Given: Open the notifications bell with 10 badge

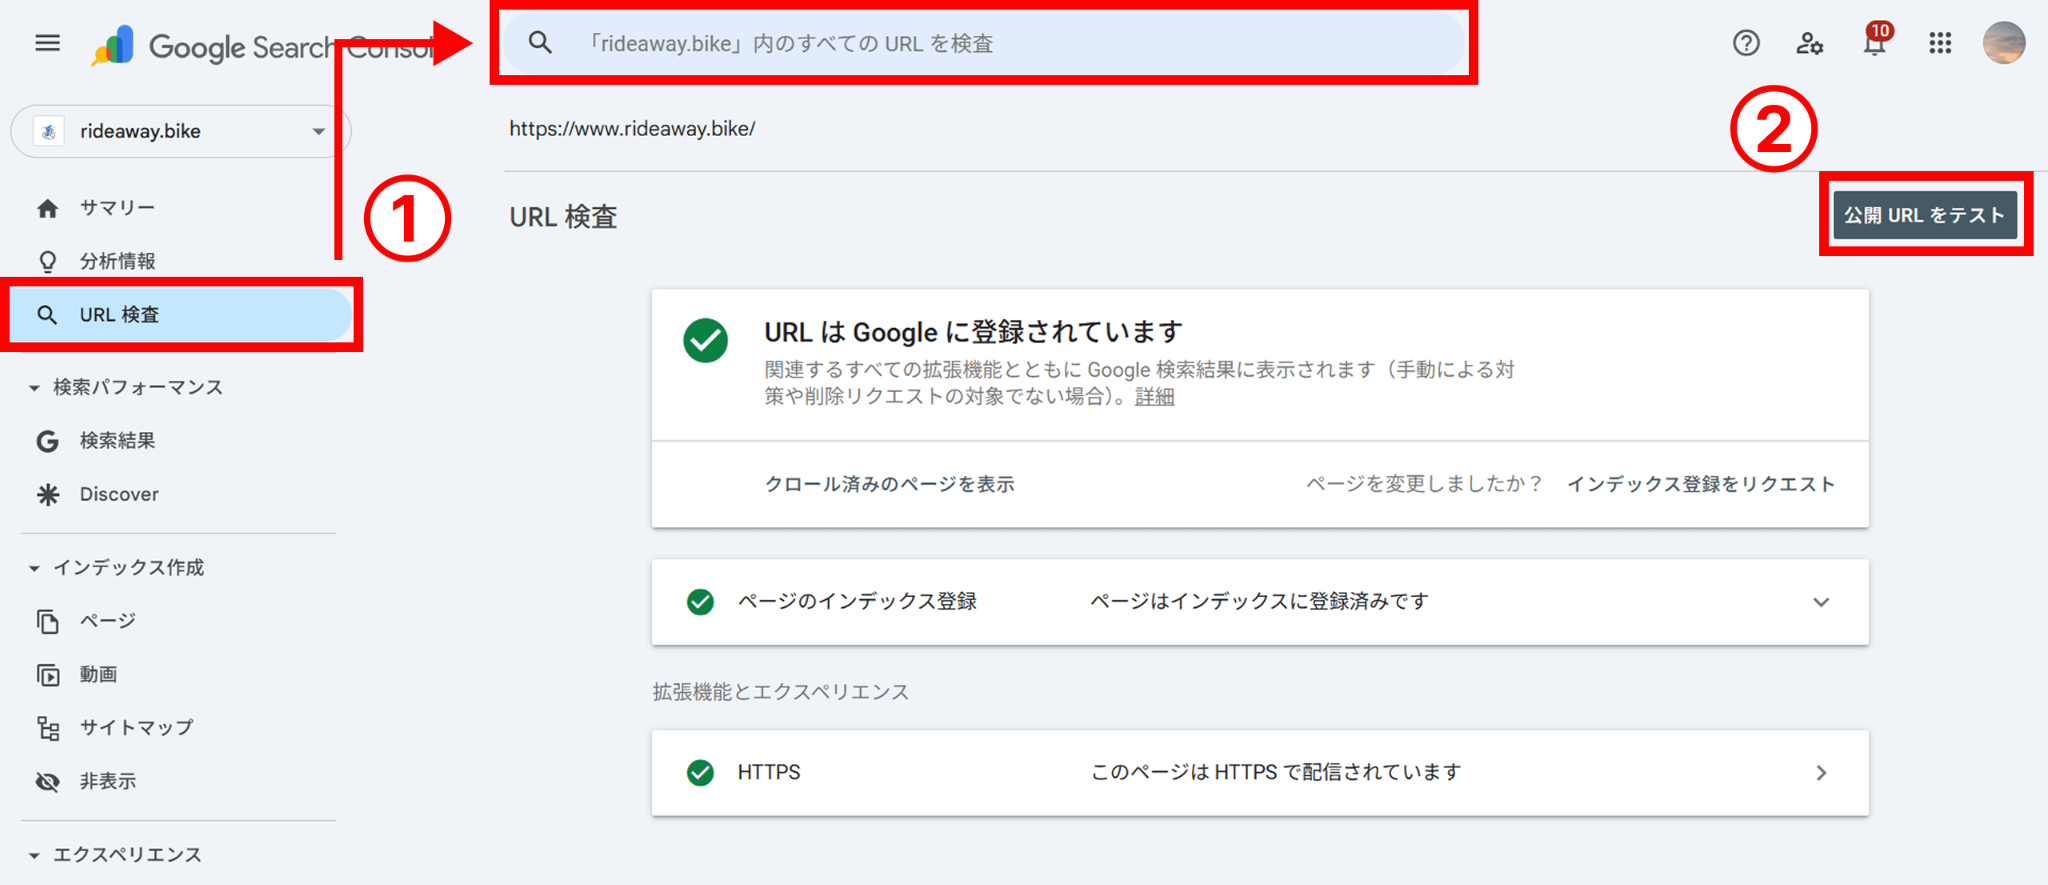Looking at the screenshot, I should [x=1874, y=44].
